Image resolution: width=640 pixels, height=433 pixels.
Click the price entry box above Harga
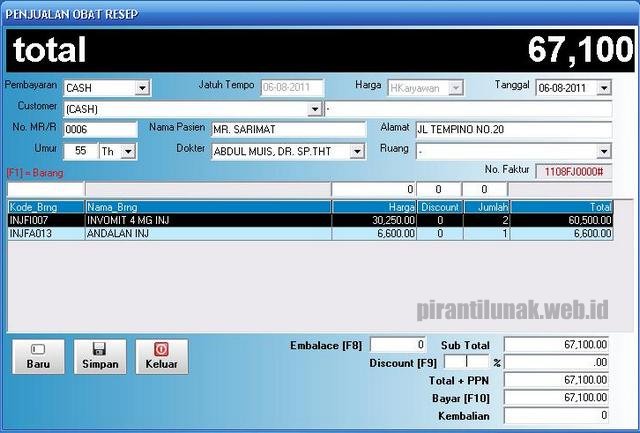click(373, 189)
